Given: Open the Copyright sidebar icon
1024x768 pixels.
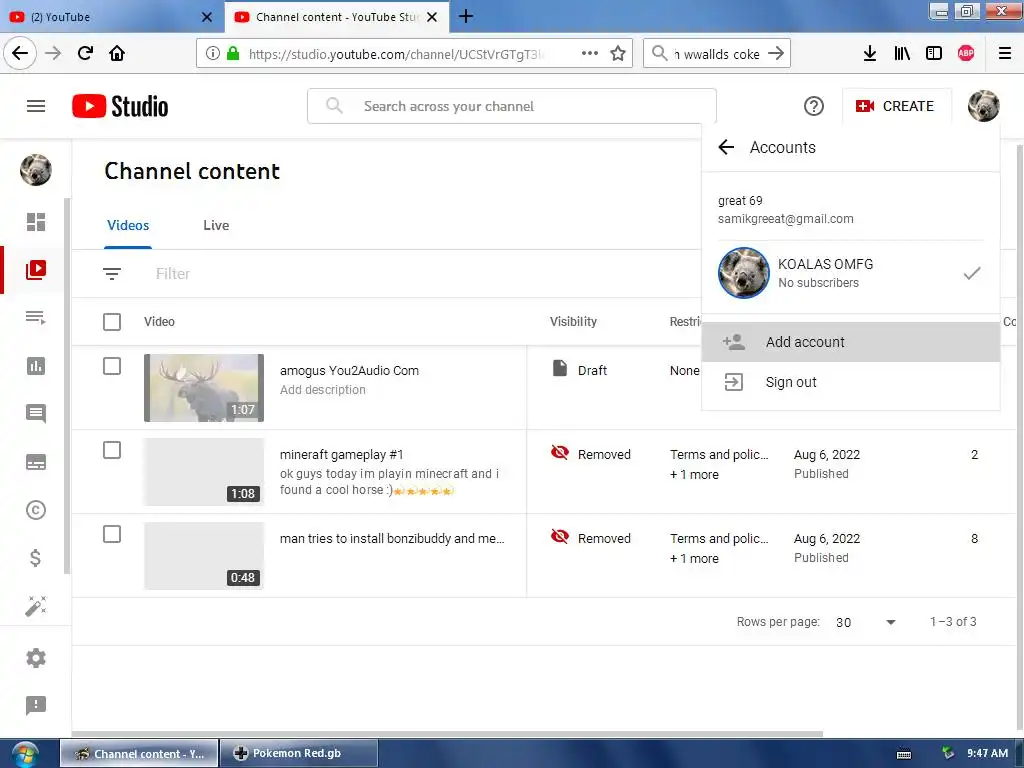Looking at the screenshot, I should click(36, 509).
